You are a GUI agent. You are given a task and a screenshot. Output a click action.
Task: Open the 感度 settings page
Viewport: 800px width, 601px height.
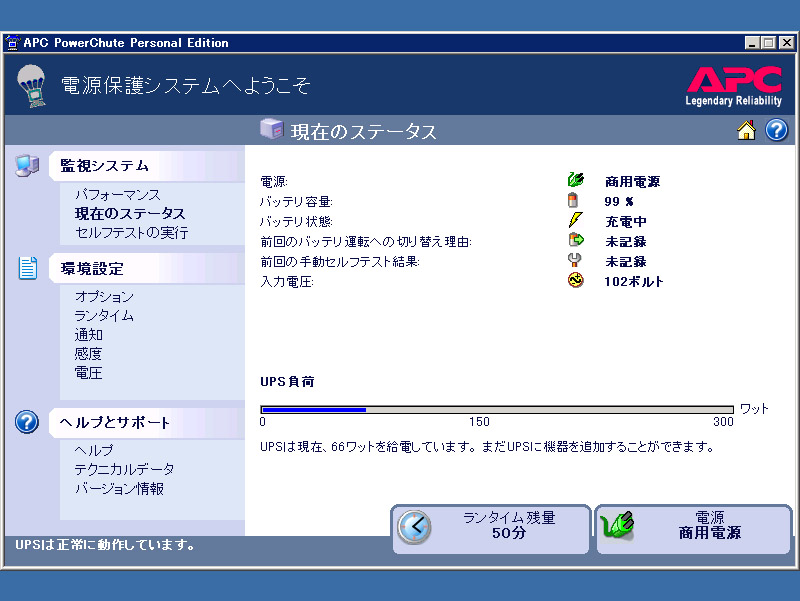point(88,354)
